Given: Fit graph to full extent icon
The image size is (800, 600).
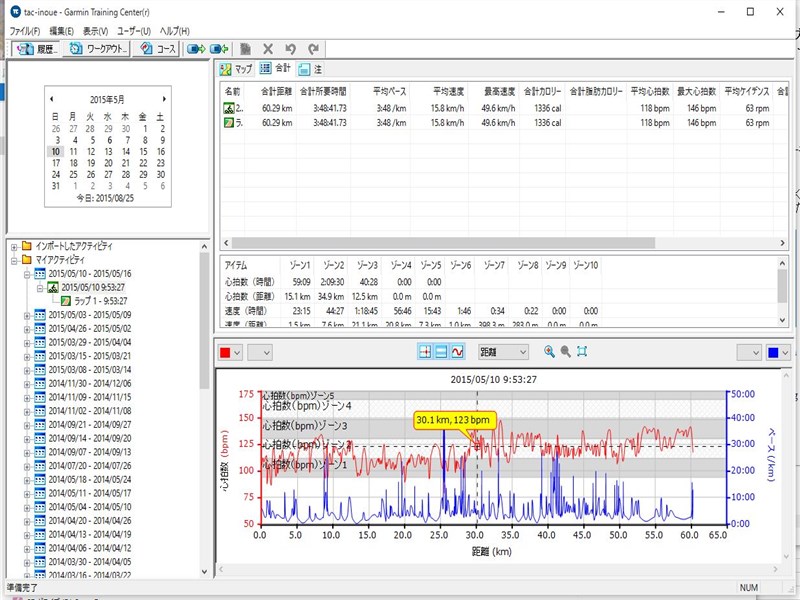Looking at the screenshot, I should click(582, 352).
